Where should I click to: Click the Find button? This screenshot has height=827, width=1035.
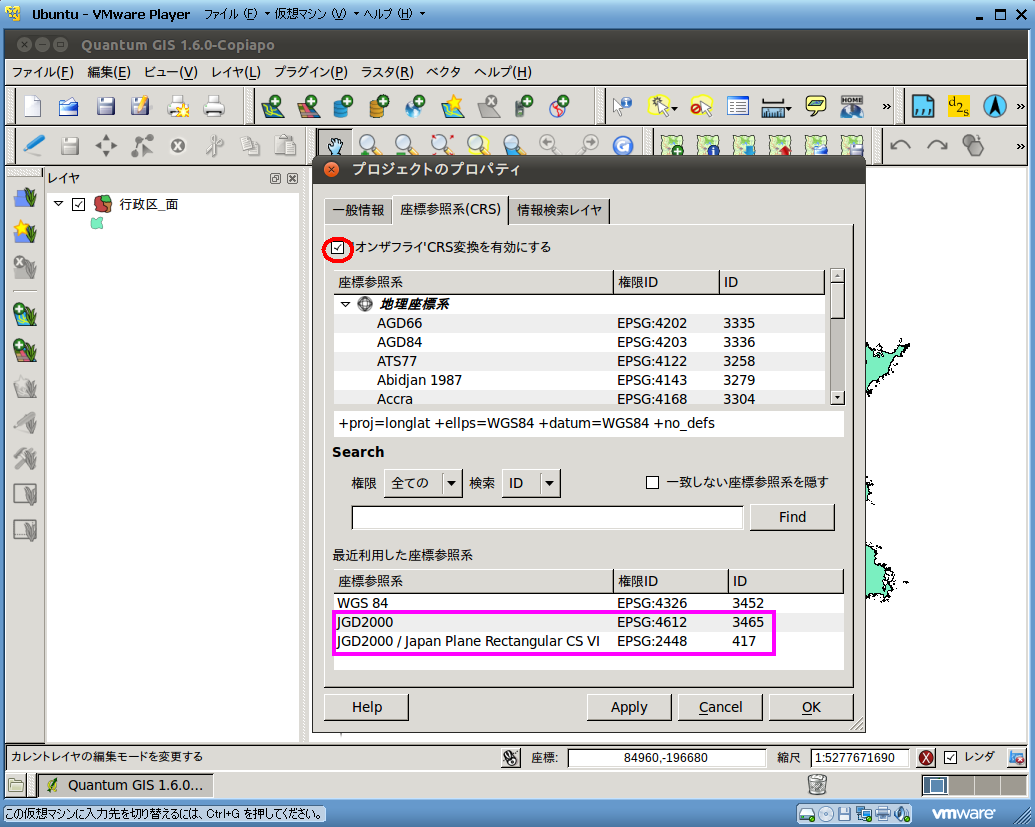click(x=792, y=517)
